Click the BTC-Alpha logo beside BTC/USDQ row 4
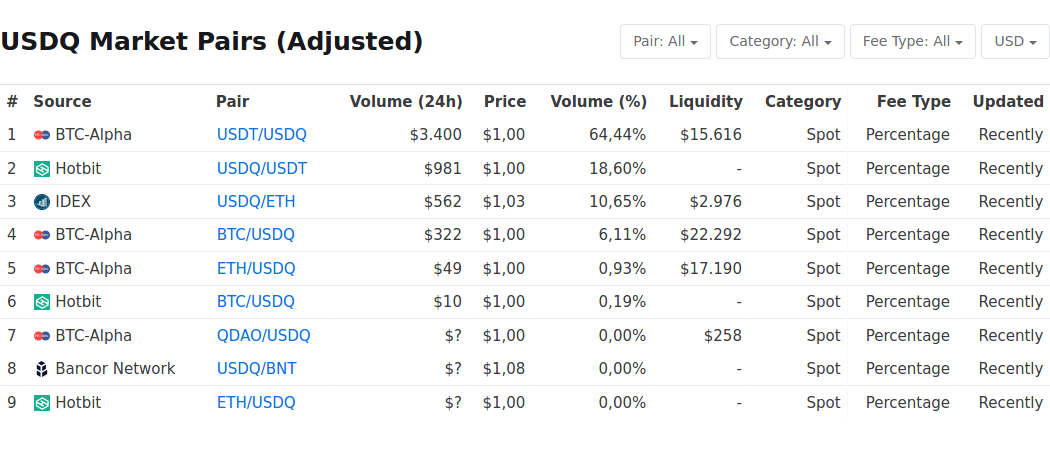The height and width of the screenshot is (473, 1050). point(42,235)
